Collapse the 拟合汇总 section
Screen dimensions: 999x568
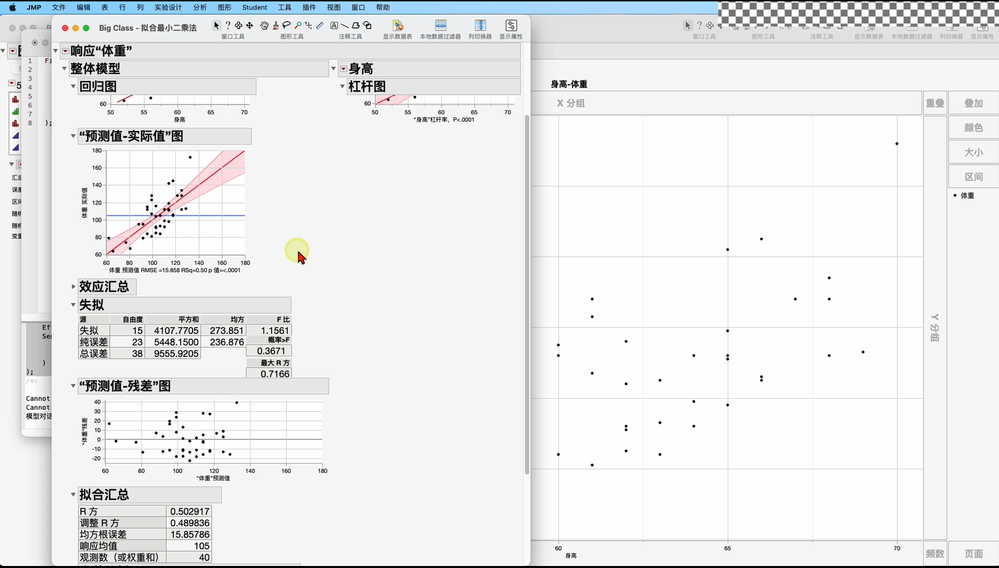pos(73,494)
